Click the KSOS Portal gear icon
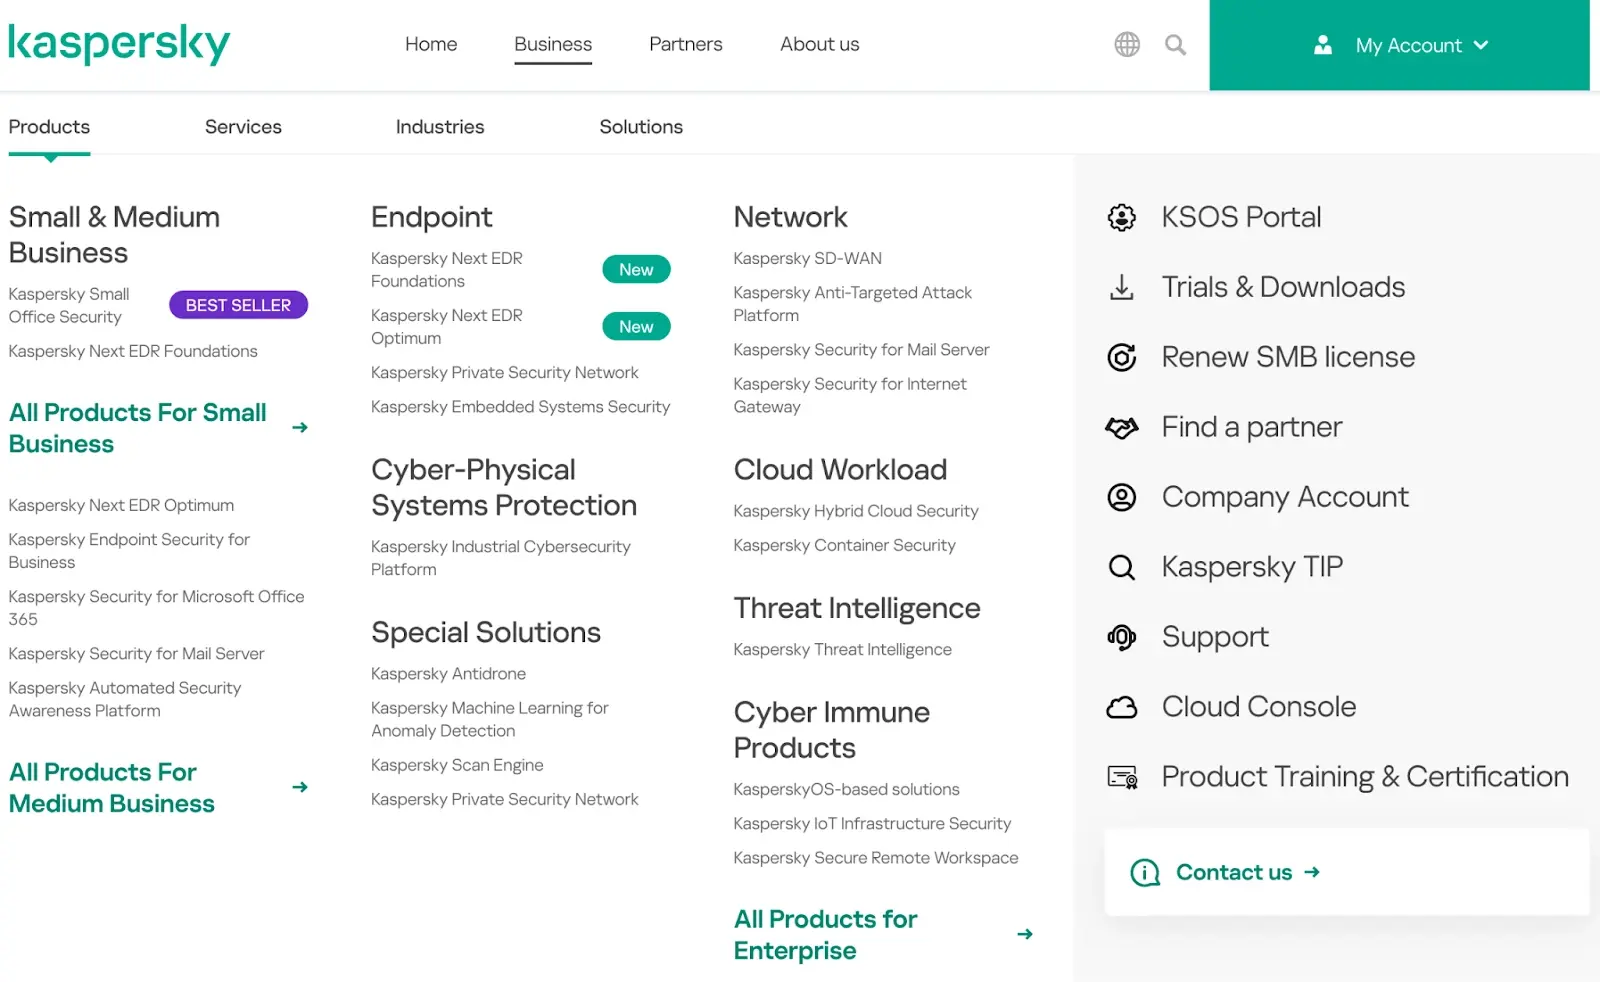The image size is (1600, 982). tap(1122, 217)
